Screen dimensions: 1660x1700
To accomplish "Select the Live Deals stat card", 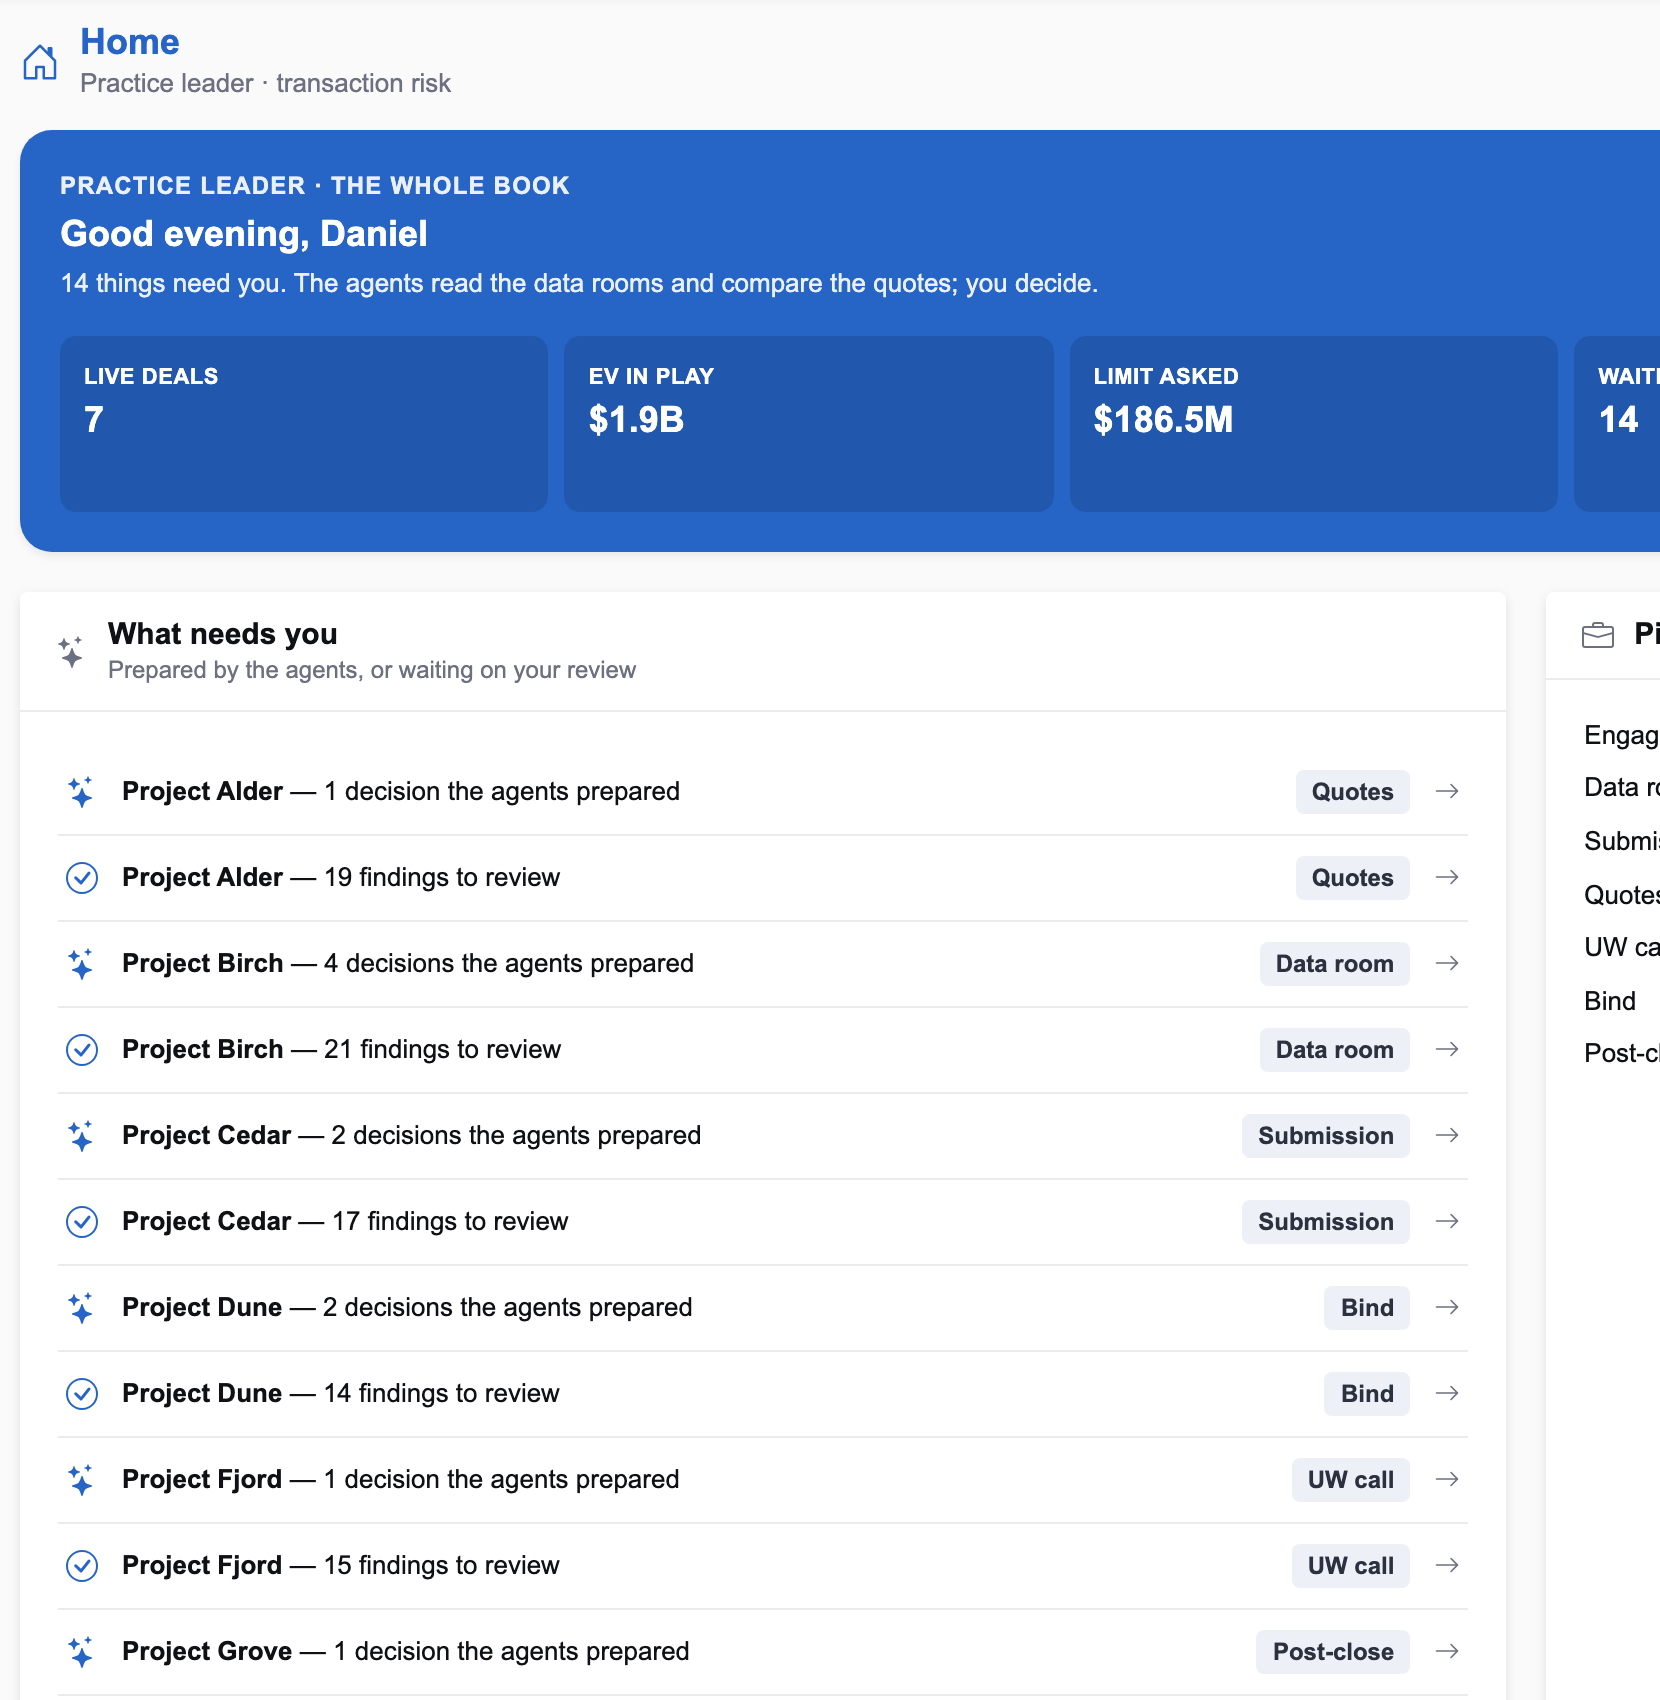I will [x=304, y=424].
